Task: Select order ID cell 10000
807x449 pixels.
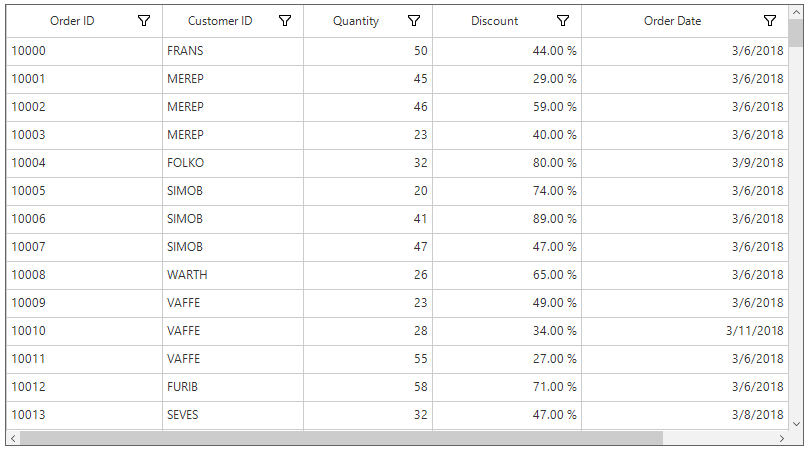Action: point(84,51)
